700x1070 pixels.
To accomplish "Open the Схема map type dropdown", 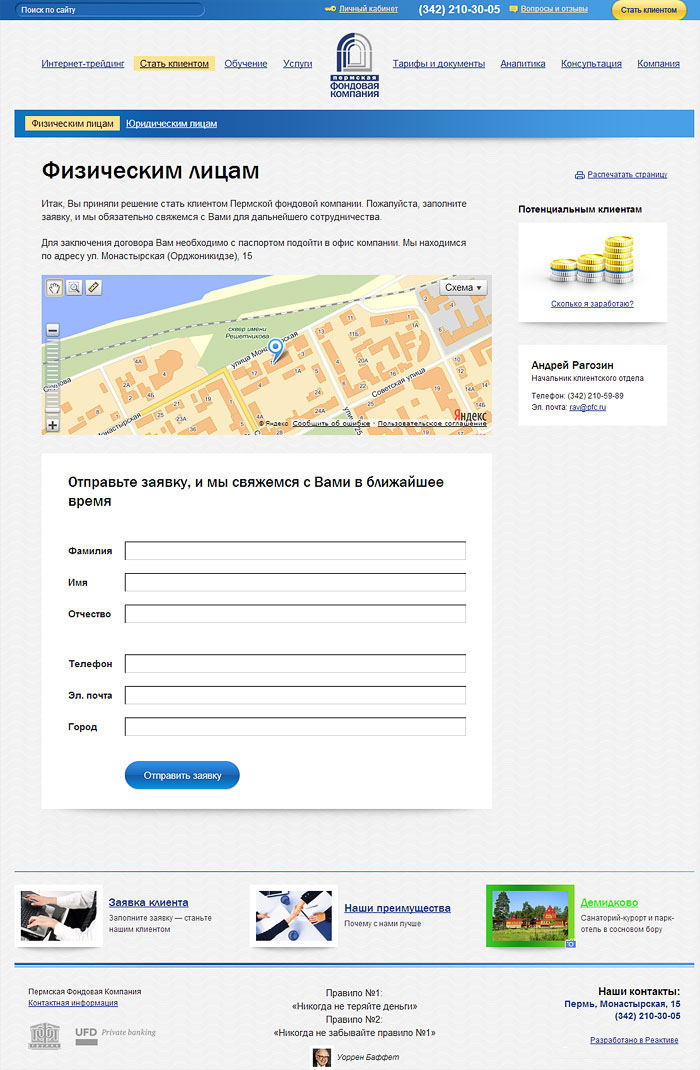I will tap(463, 288).
